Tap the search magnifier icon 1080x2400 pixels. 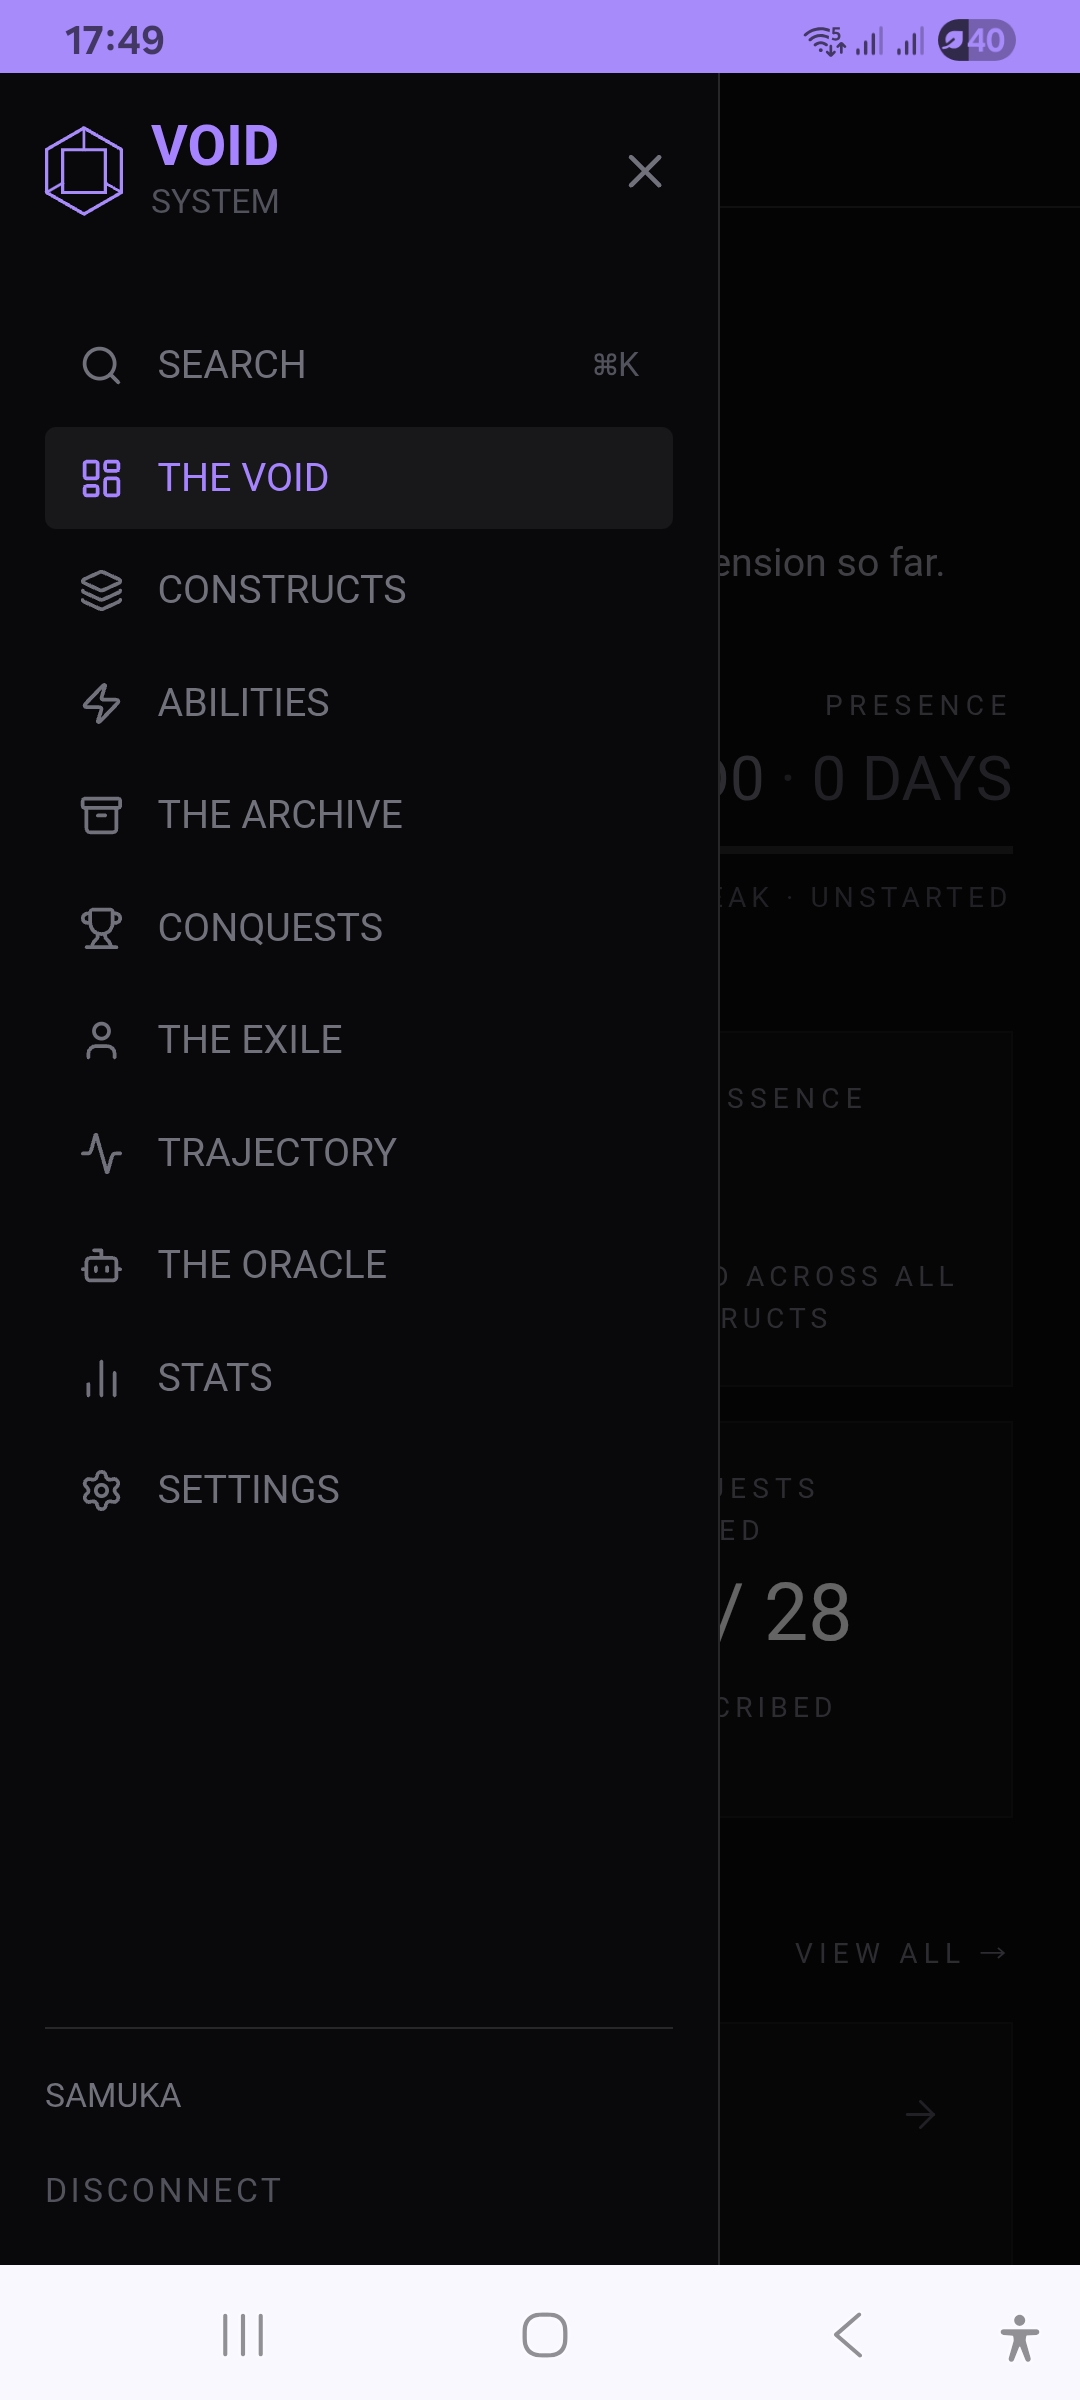click(x=101, y=365)
